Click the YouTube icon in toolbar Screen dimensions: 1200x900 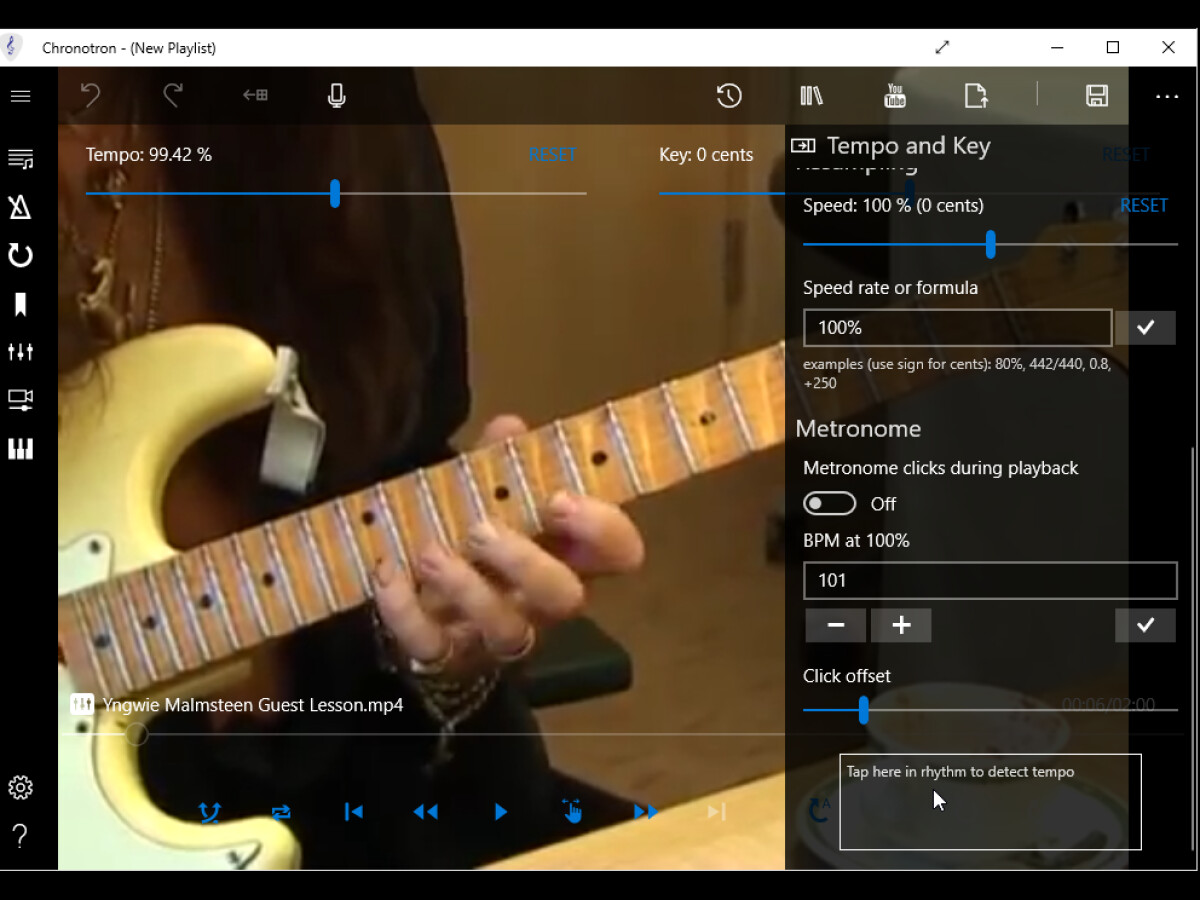tap(895, 96)
